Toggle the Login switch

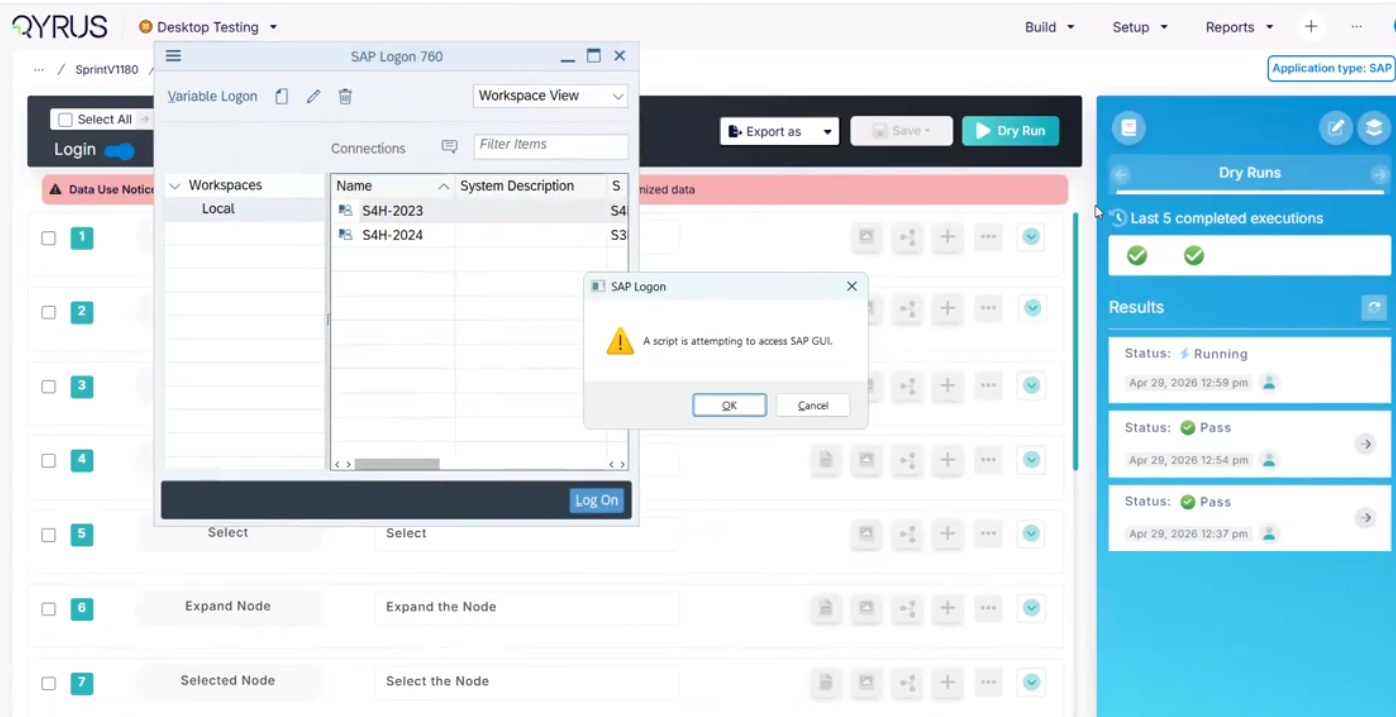point(120,151)
